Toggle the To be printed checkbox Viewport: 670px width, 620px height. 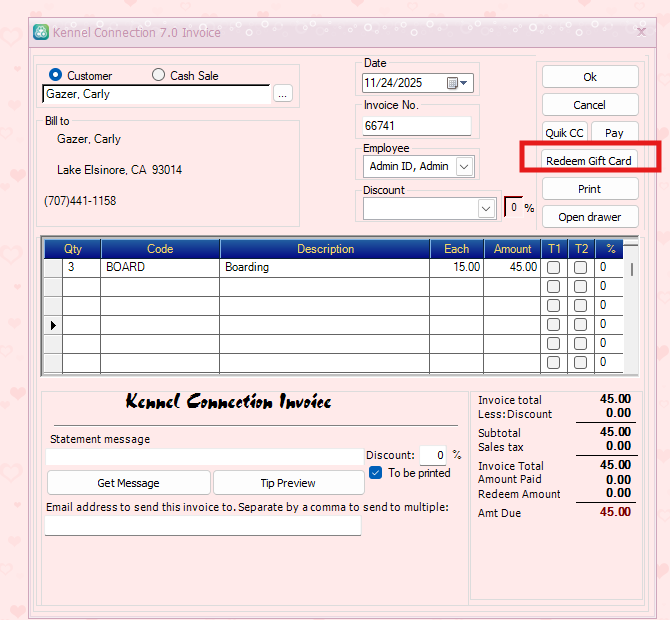(x=375, y=473)
